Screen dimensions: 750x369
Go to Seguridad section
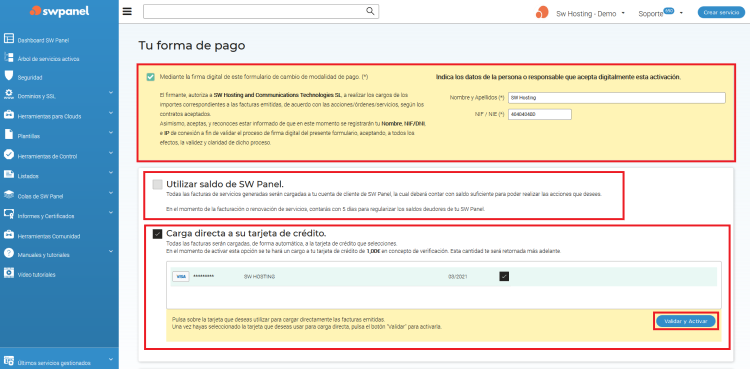(x=30, y=78)
